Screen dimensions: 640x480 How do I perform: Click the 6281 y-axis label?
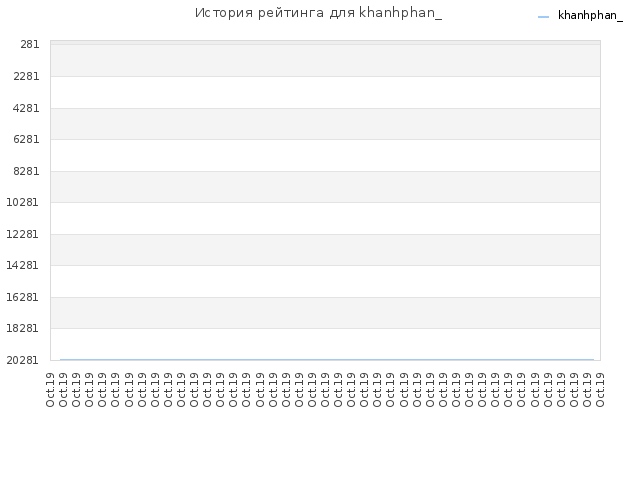[x=26, y=139]
